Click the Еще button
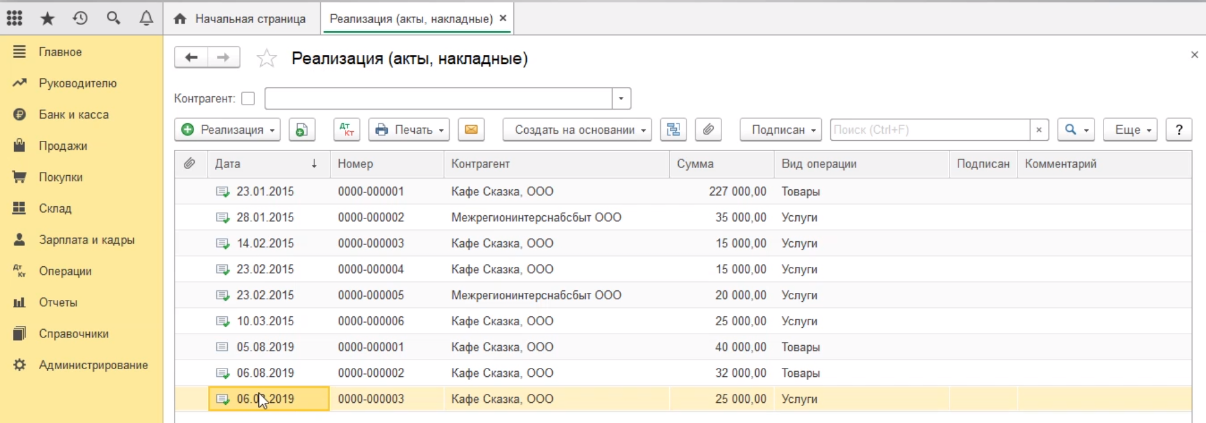Image resolution: width=1206 pixels, height=423 pixels. coord(1134,130)
